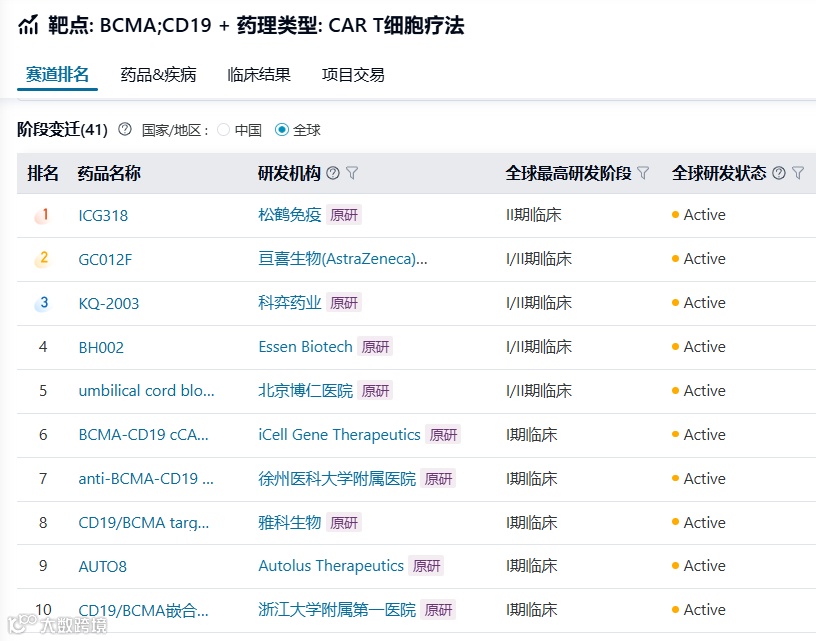Click the rank 3 medal badge
The image size is (816, 641).
[x=43, y=303]
